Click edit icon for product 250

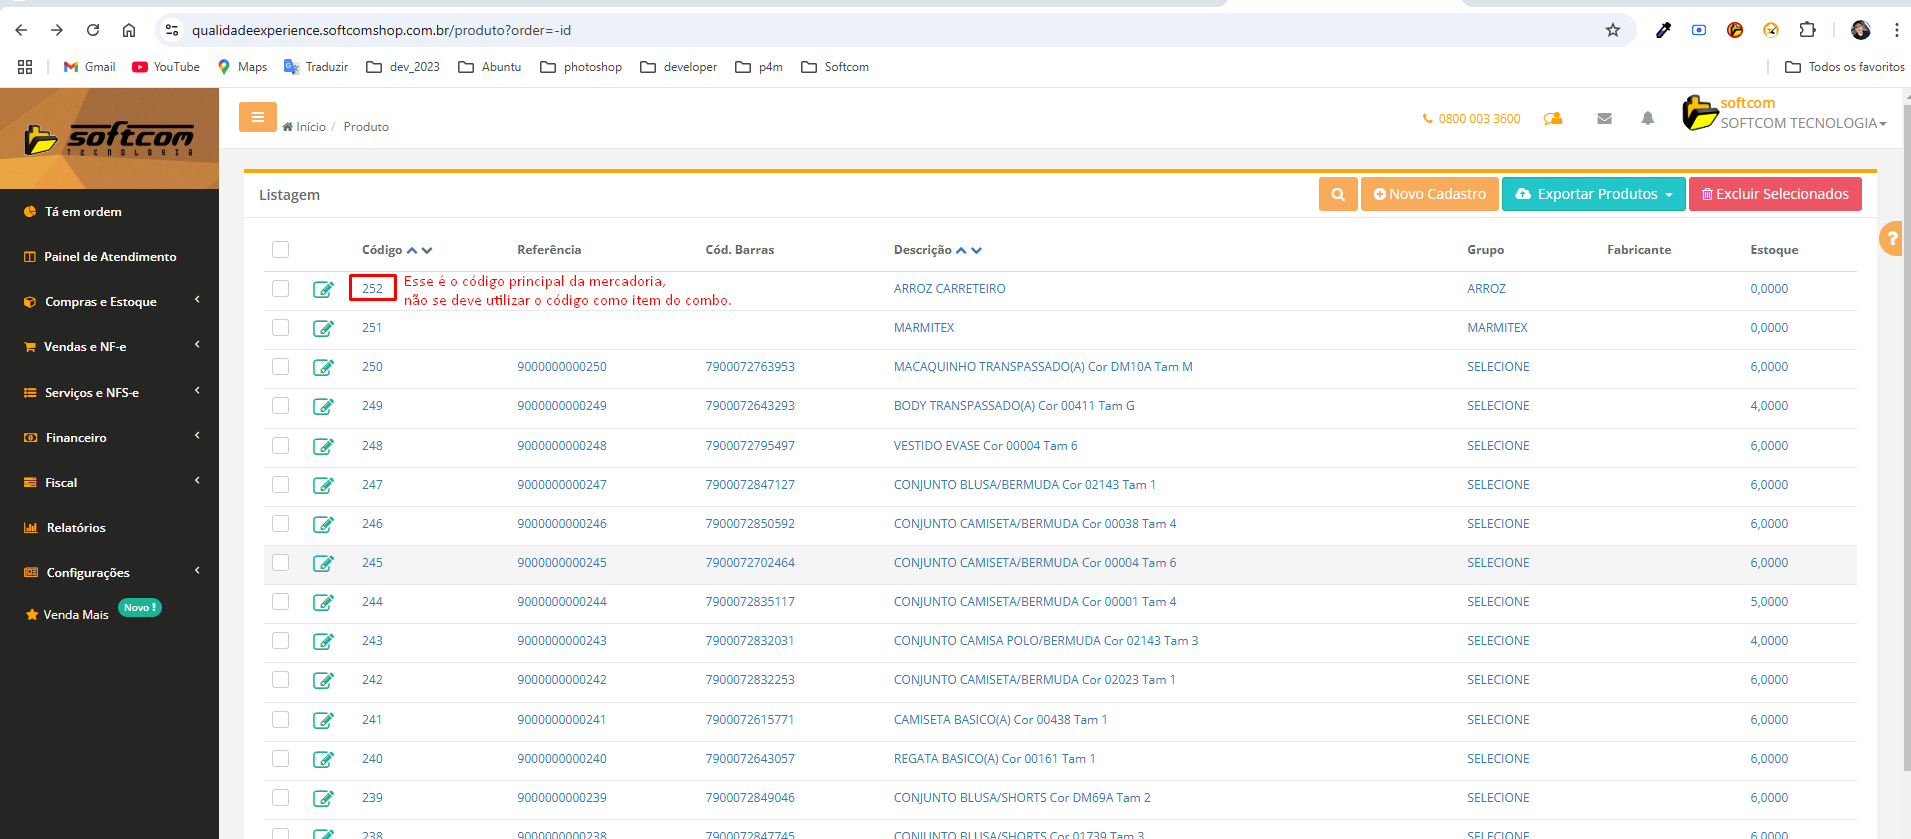(323, 367)
